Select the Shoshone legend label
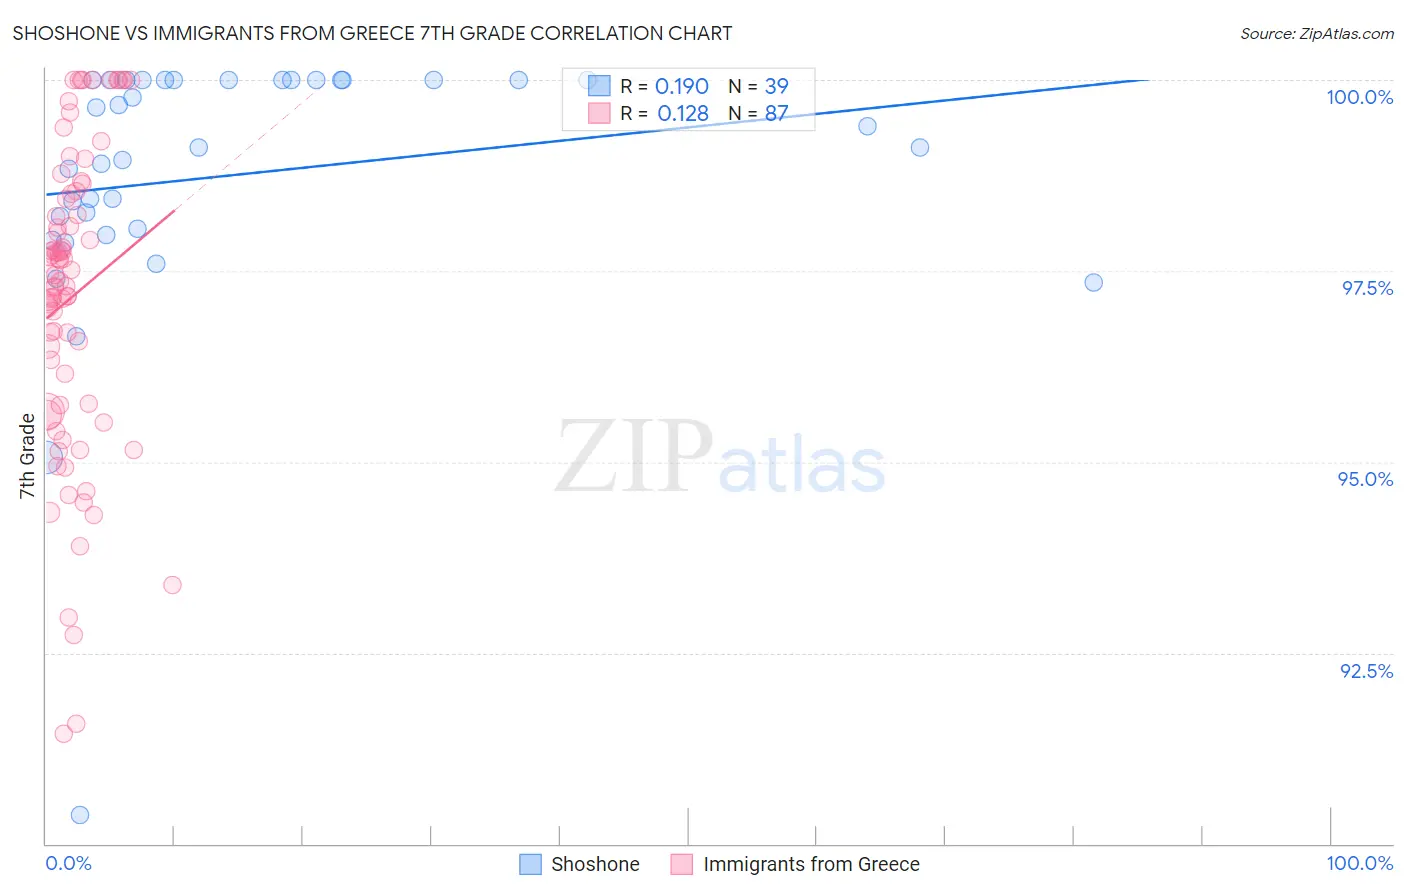This screenshot has height=892, width=1406. (x=595, y=864)
